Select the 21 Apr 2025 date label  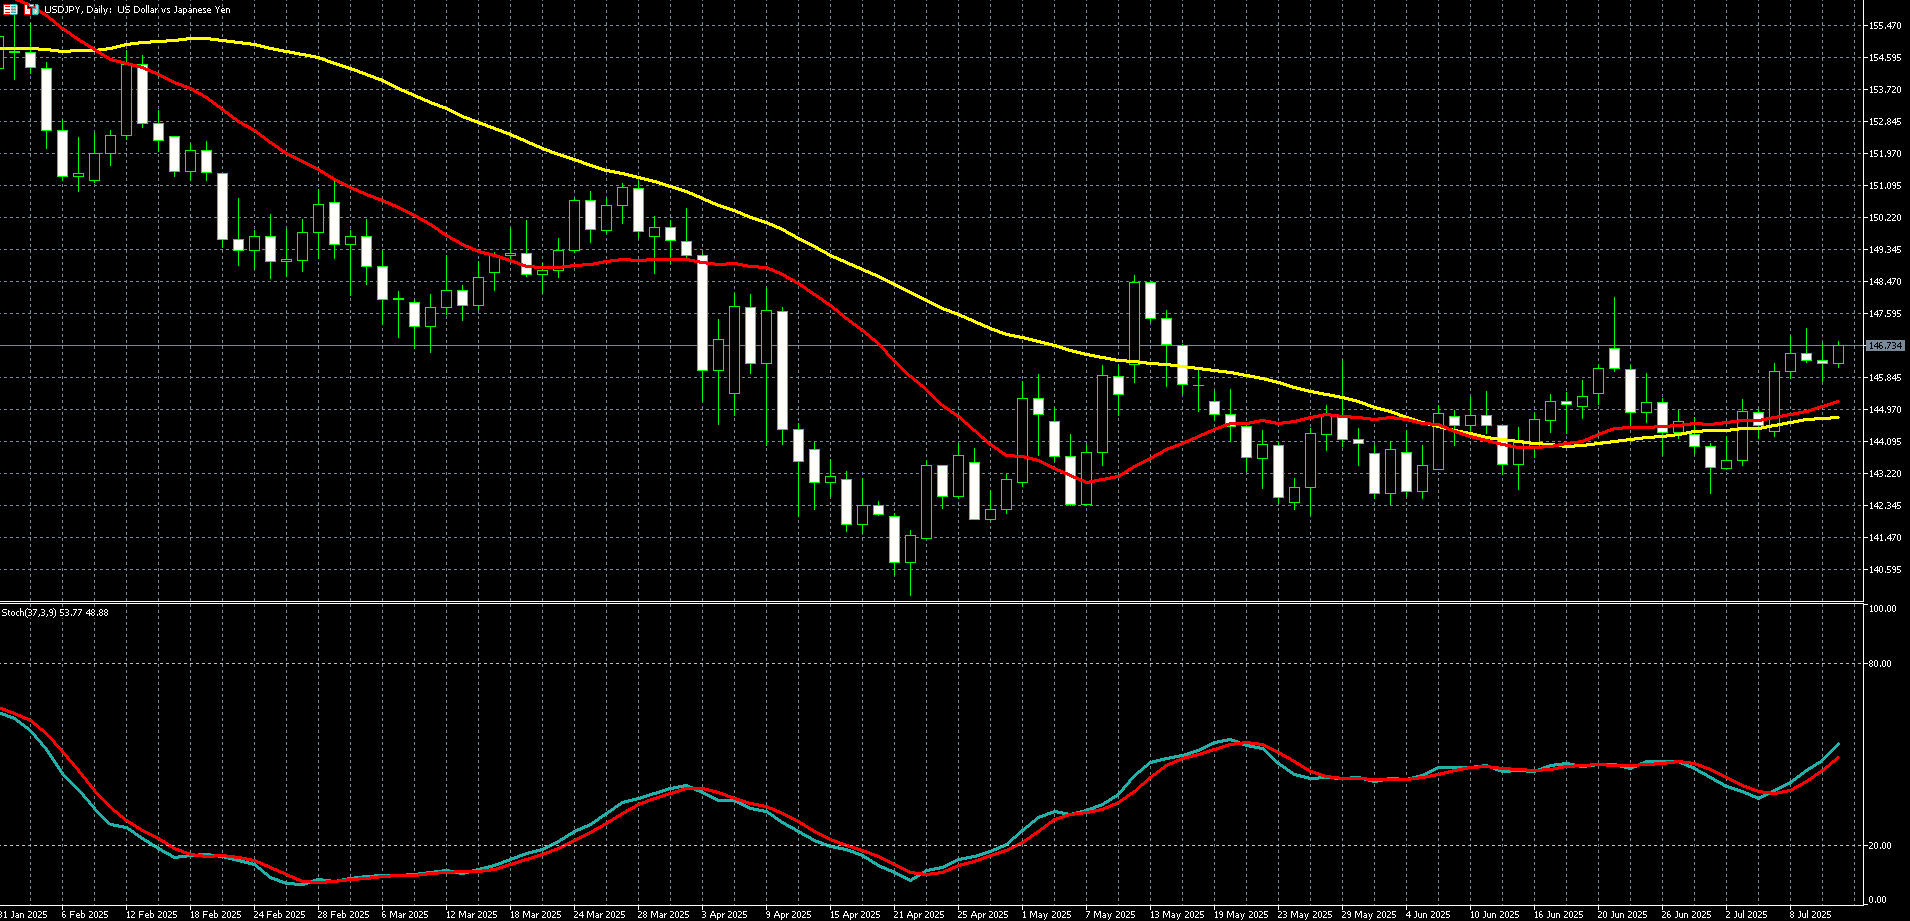pos(918,914)
